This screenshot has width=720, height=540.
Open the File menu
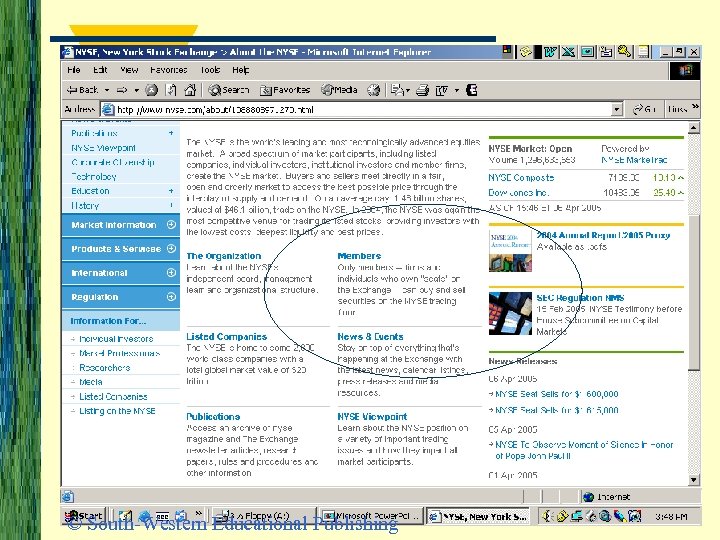[x=74, y=70]
